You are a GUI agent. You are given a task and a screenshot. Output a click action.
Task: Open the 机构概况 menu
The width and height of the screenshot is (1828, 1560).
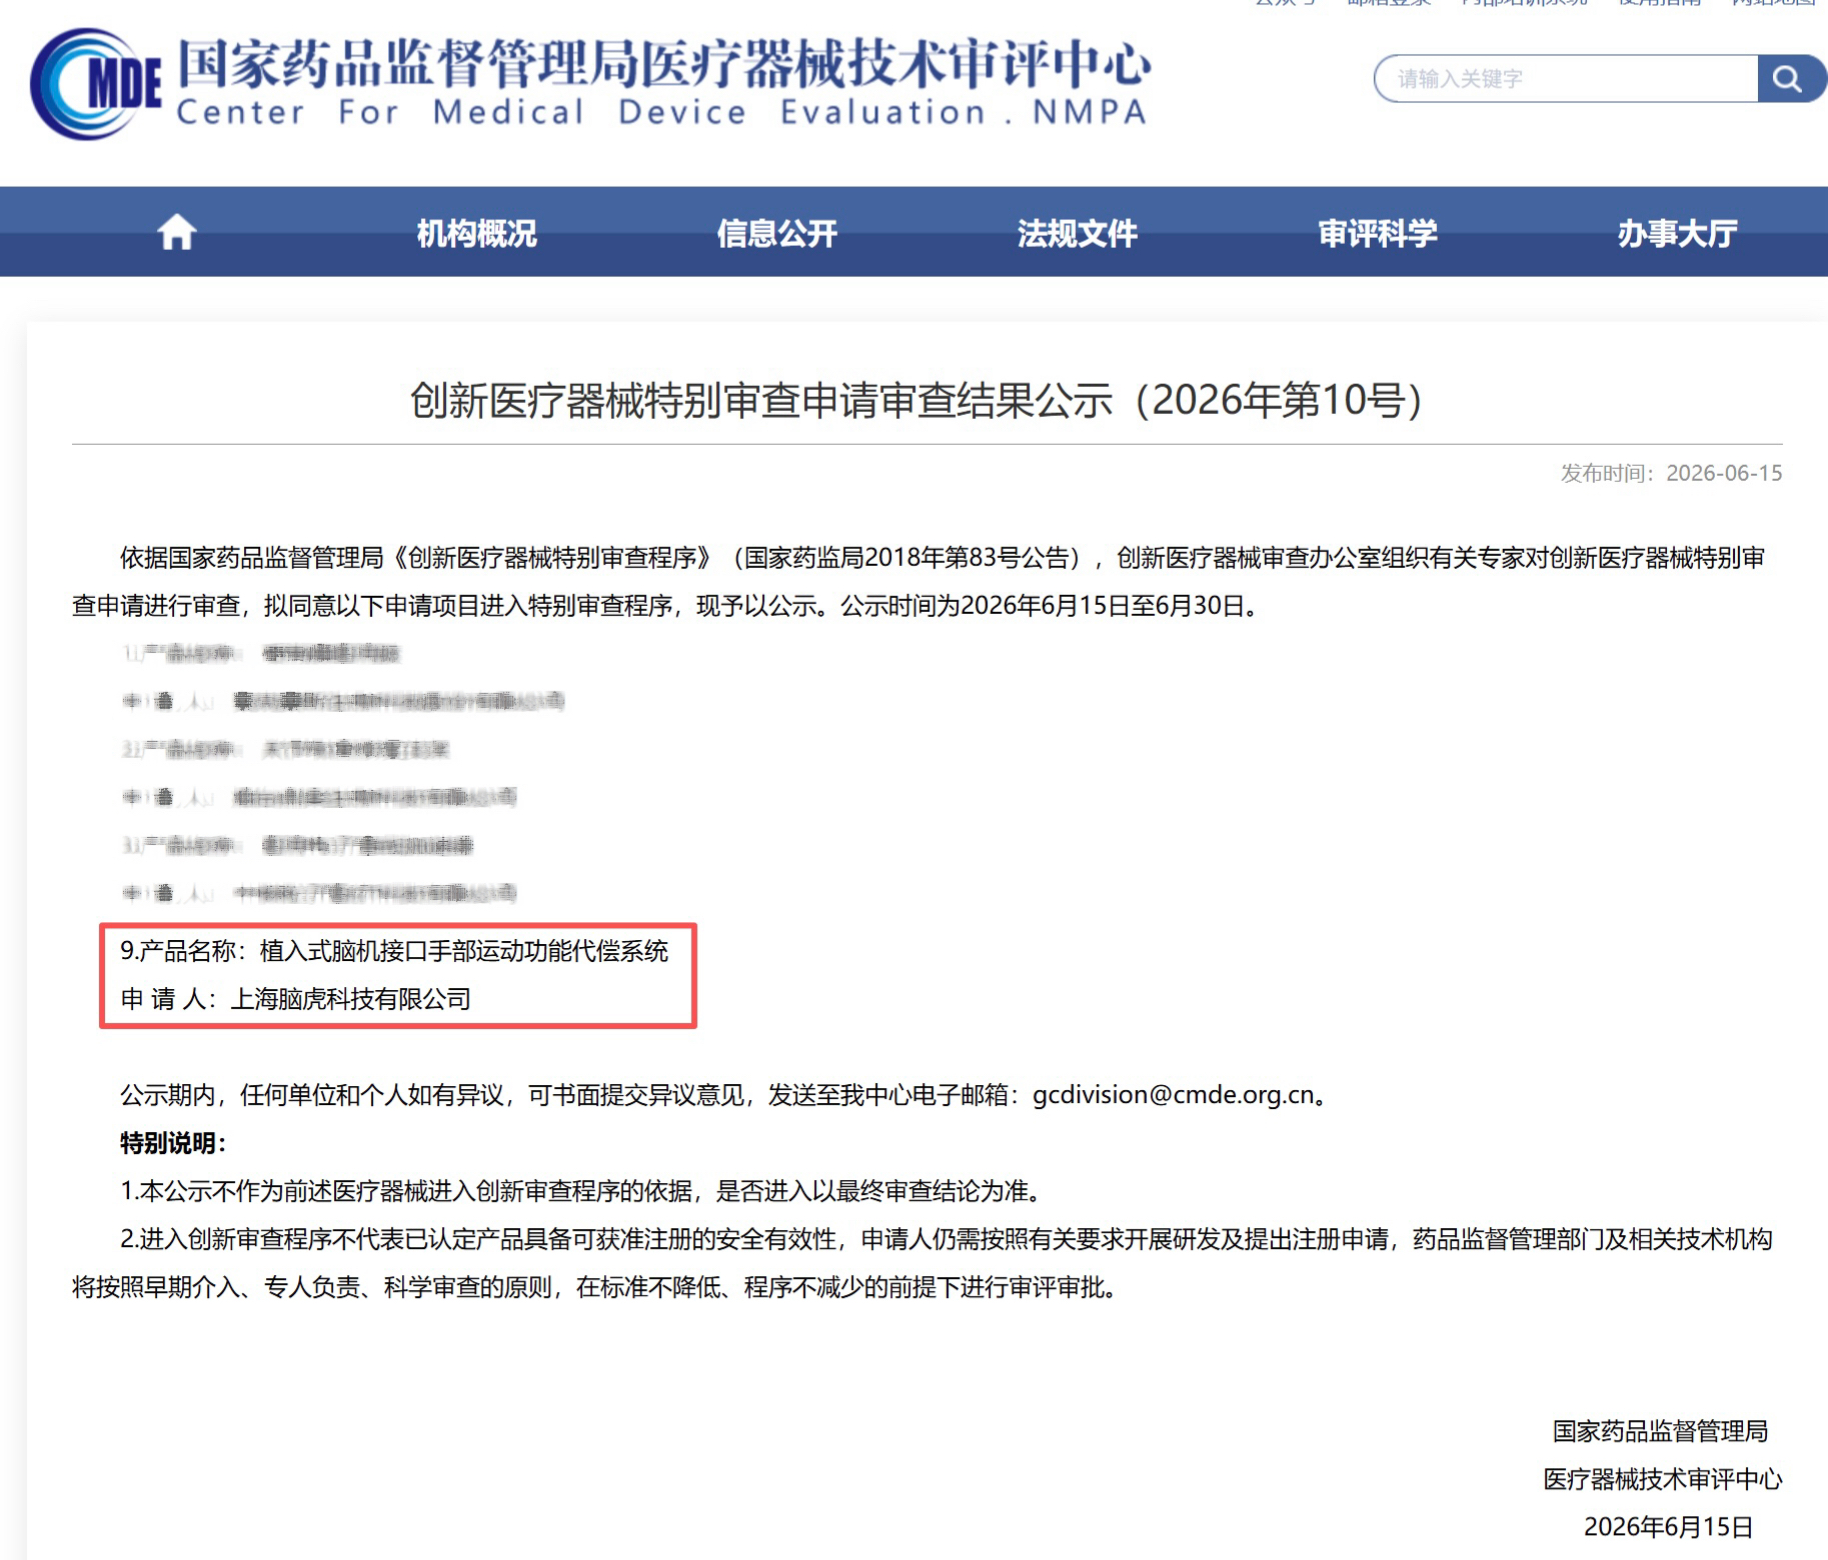(477, 233)
